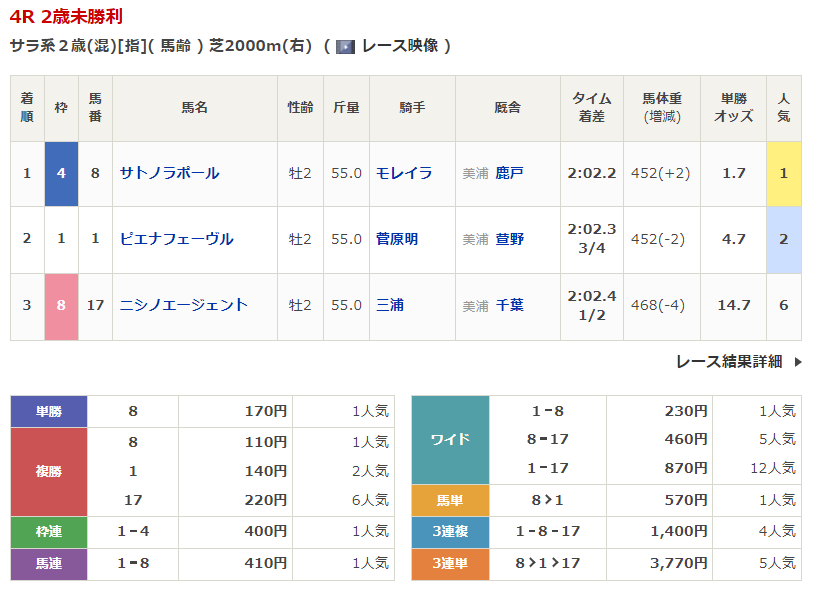
Task: Expand レース結果詳細 race details
Action: [729, 362]
